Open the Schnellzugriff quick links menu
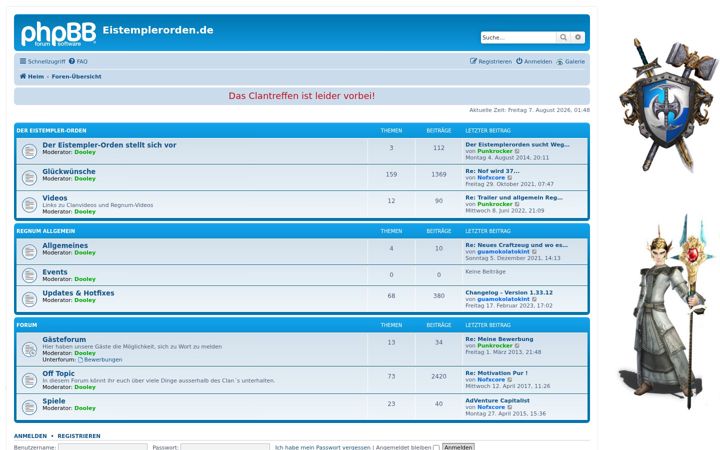Viewport: 720px width, 450px height. click(x=42, y=61)
